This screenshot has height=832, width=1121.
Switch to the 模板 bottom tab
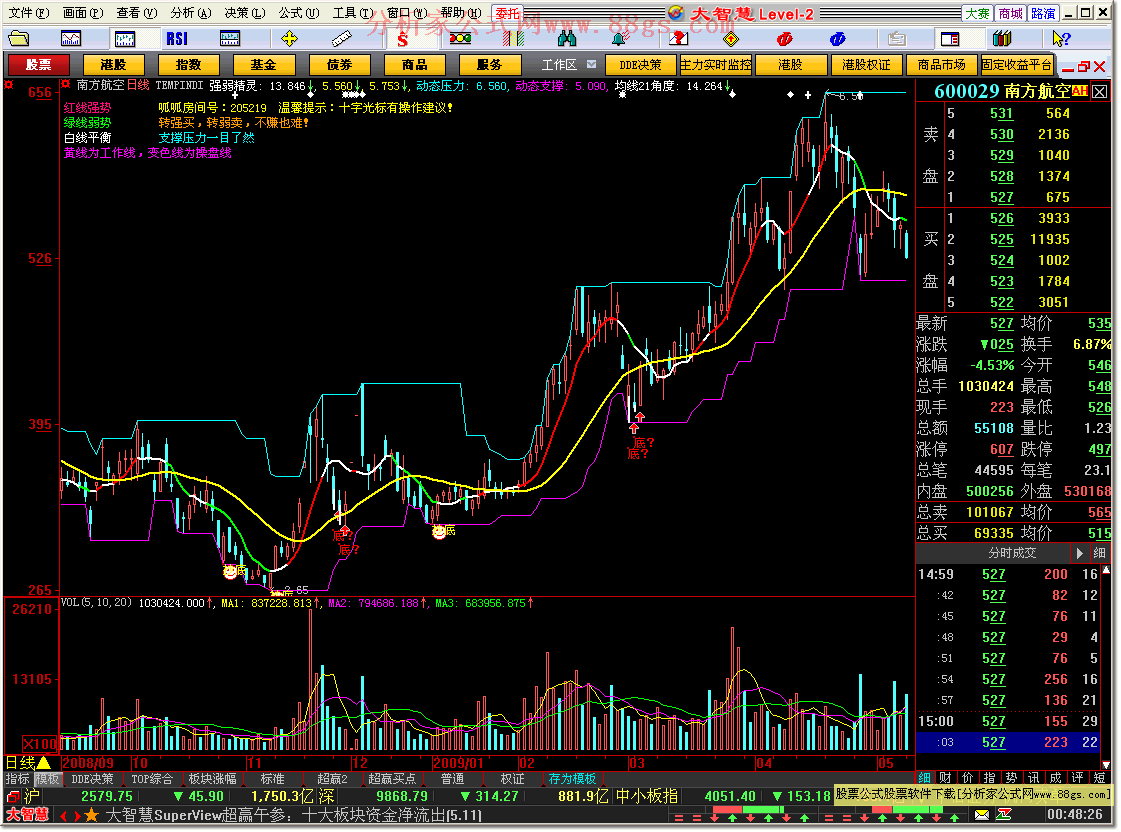pos(47,779)
